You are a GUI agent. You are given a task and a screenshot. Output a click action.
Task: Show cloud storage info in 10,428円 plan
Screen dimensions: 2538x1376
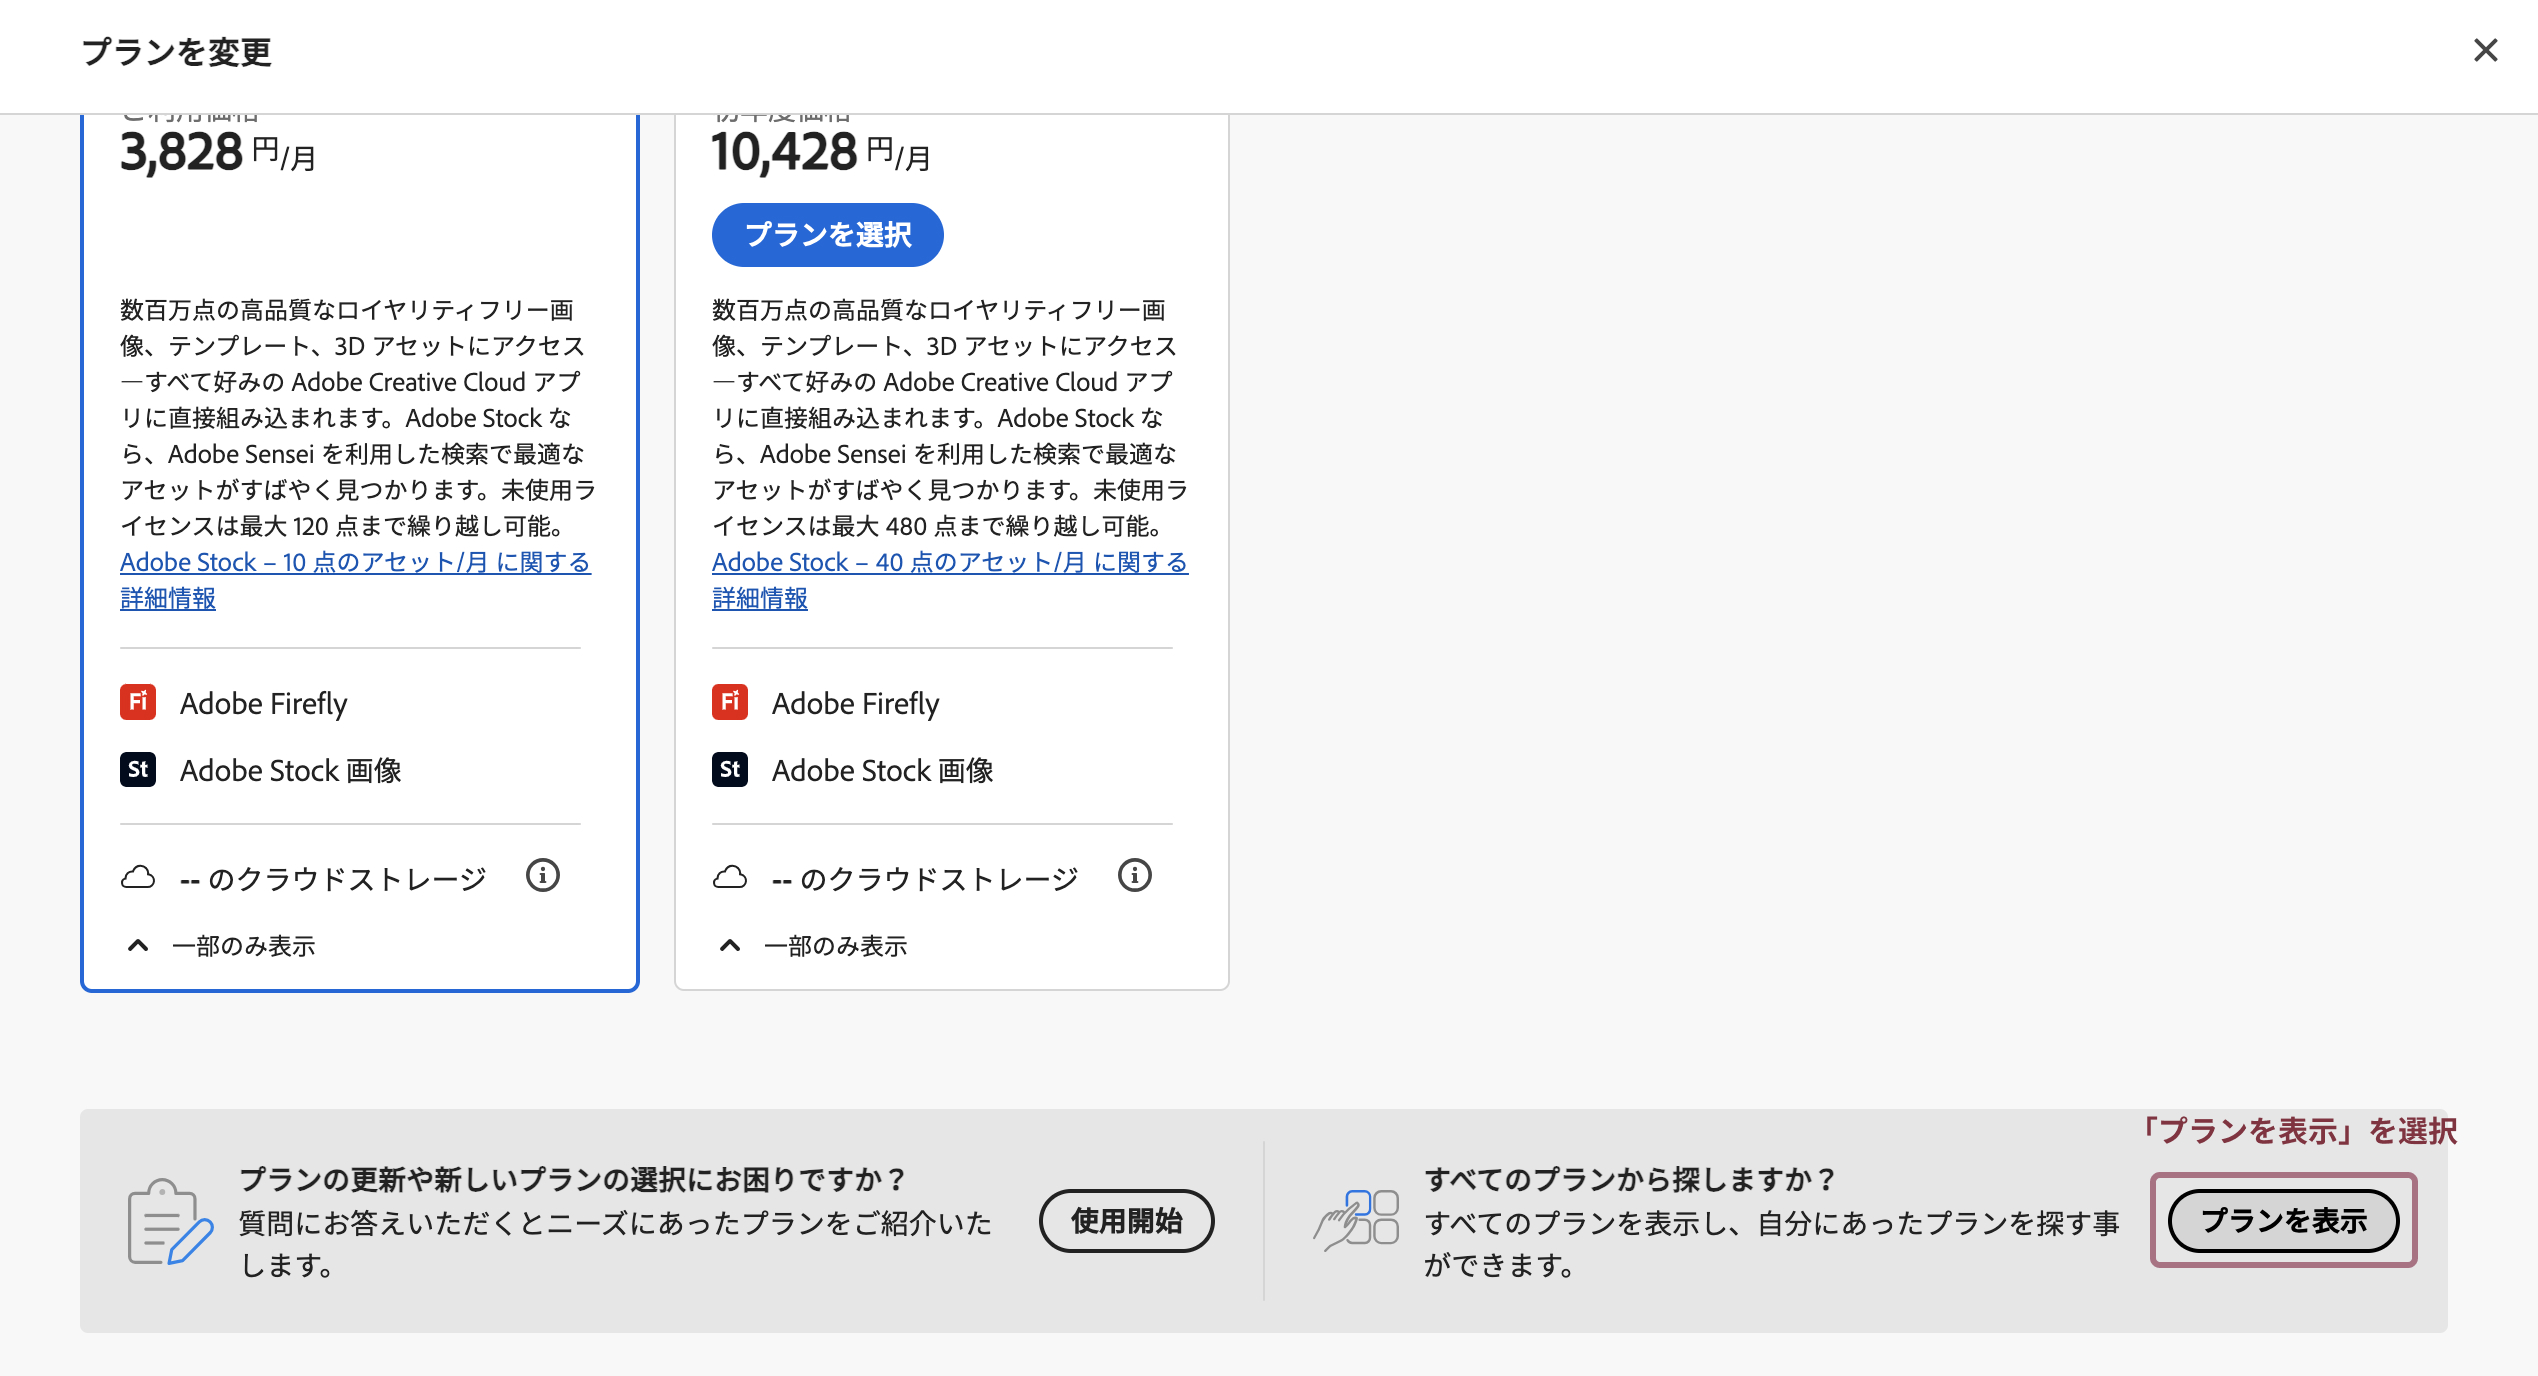1135,876
